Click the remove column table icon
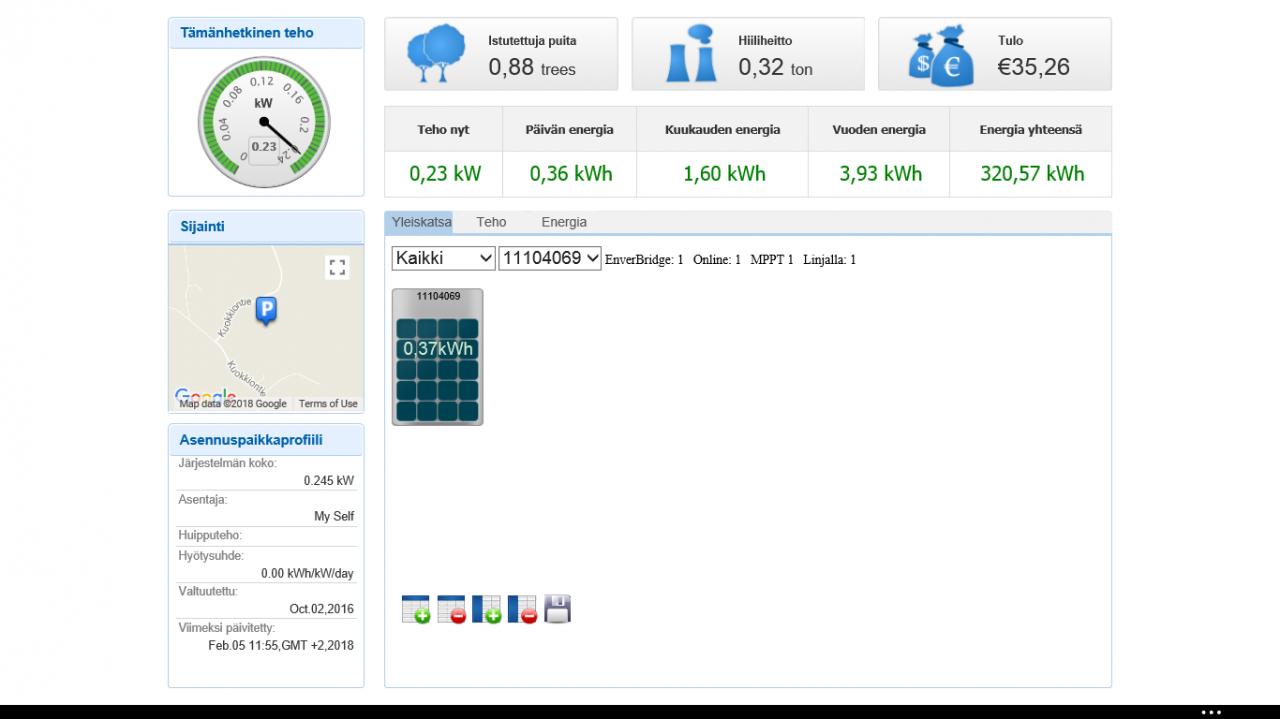The image size is (1280, 719). click(x=522, y=609)
